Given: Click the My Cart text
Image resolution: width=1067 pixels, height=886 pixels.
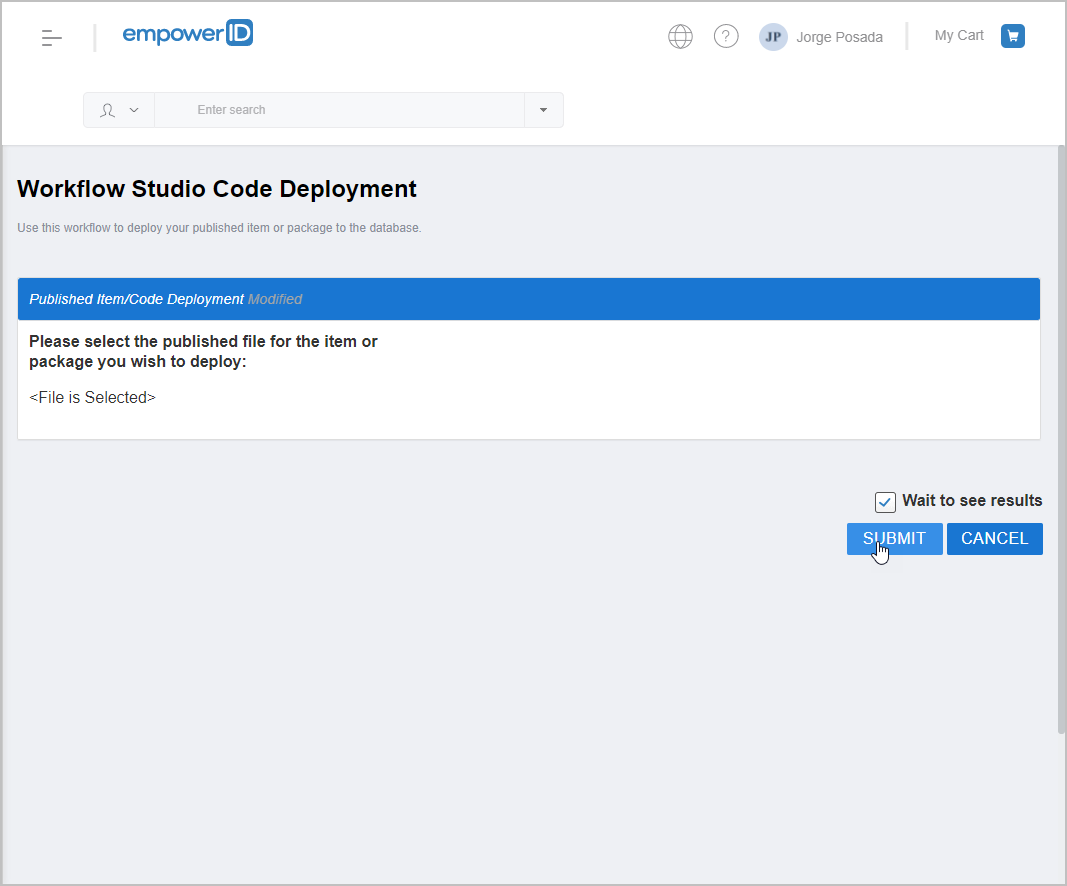Looking at the screenshot, I should click(958, 36).
